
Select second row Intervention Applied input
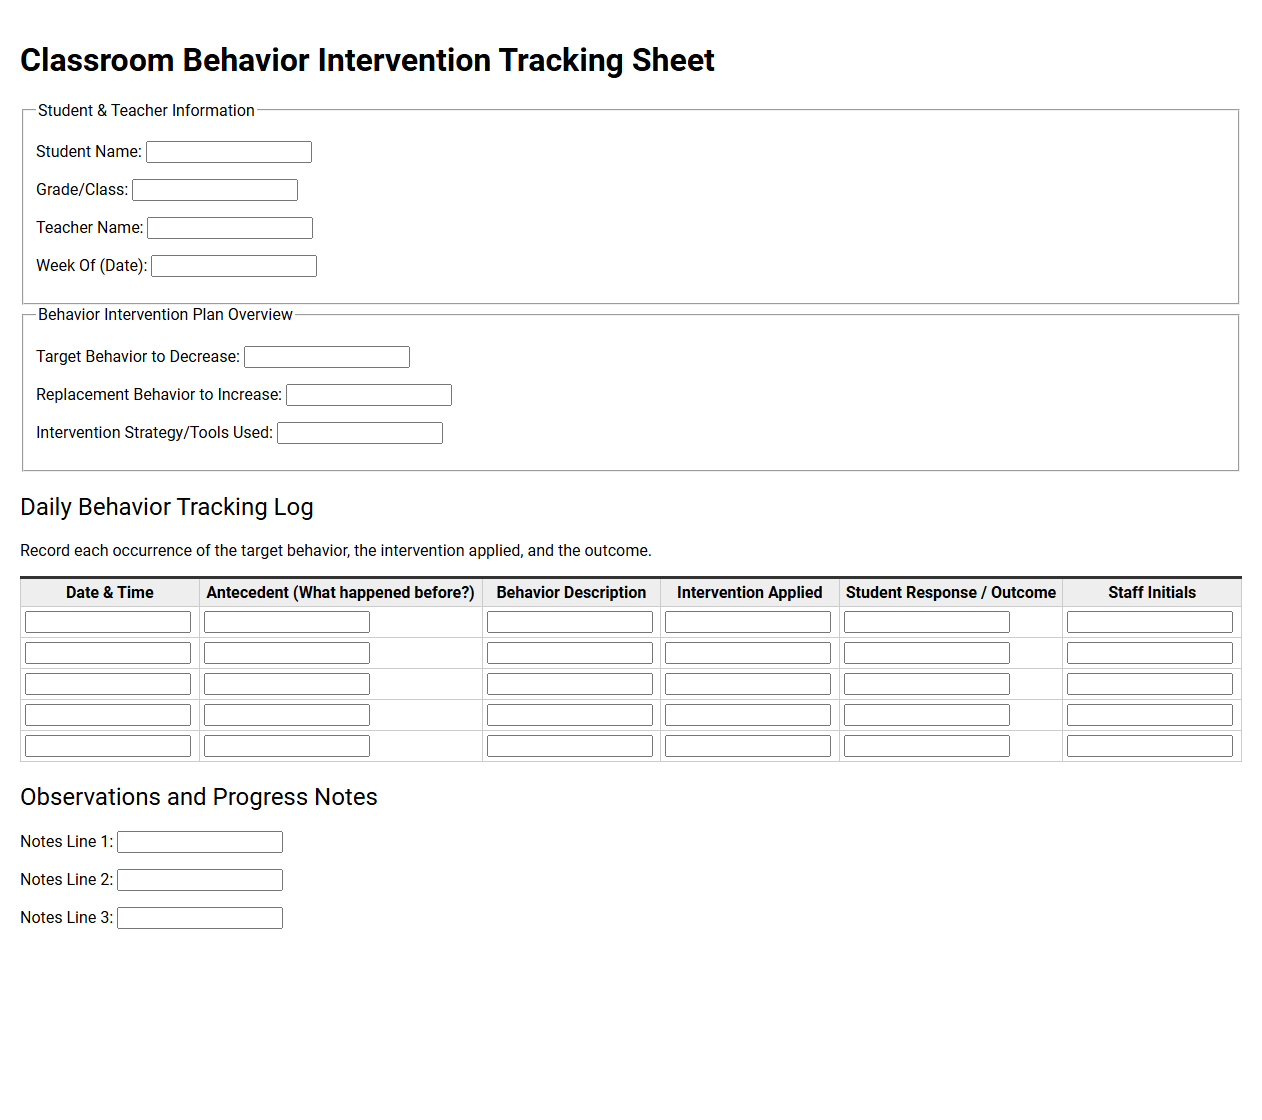748,653
